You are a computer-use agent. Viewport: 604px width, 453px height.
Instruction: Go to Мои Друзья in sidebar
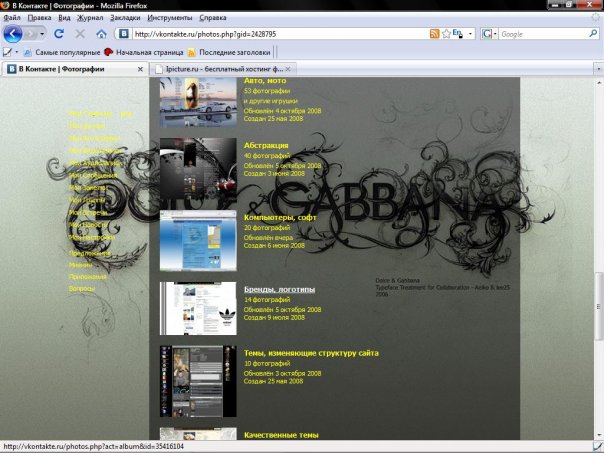[x=87, y=126]
